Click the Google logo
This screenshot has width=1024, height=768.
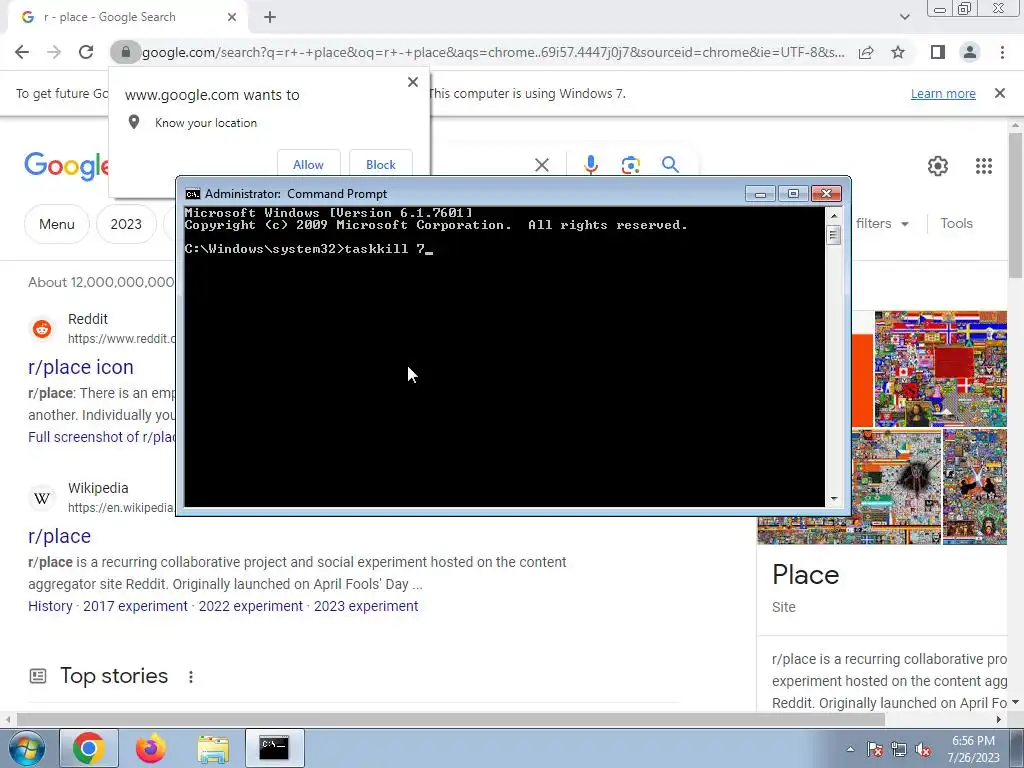click(x=66, y=165)
